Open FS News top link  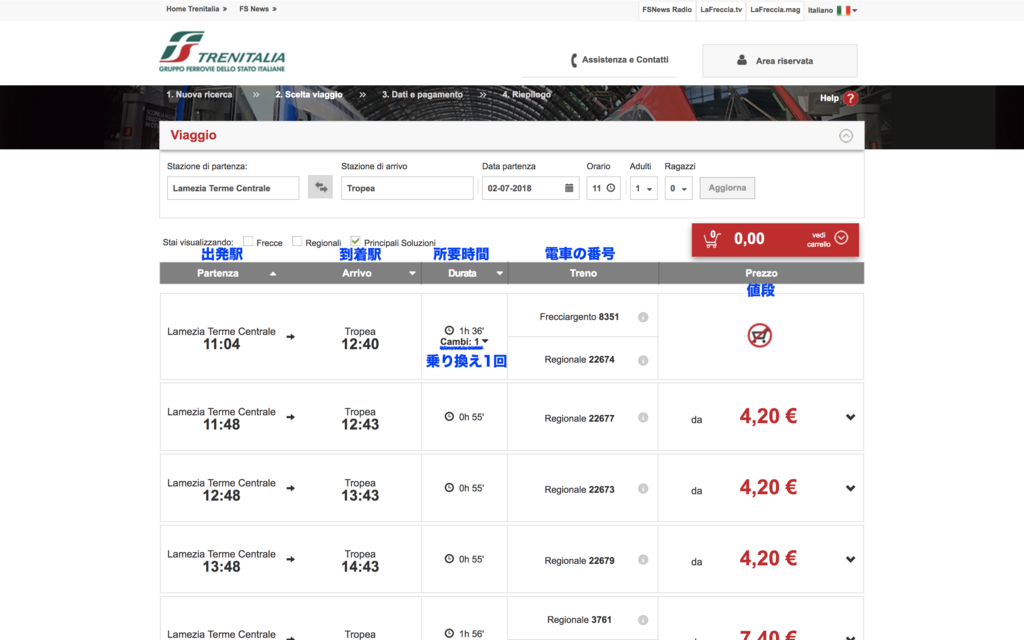(257, 9)
